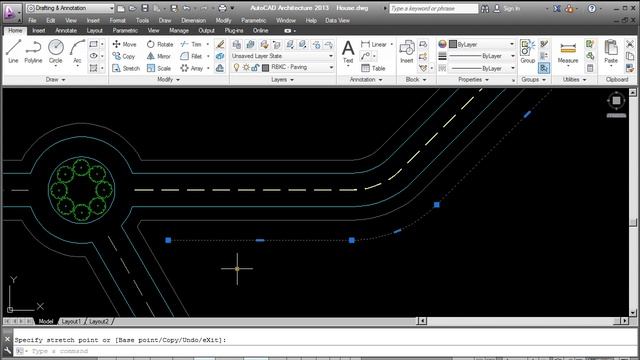
Task: Insert a Table annotation
Action: click(x=373, y=68)
